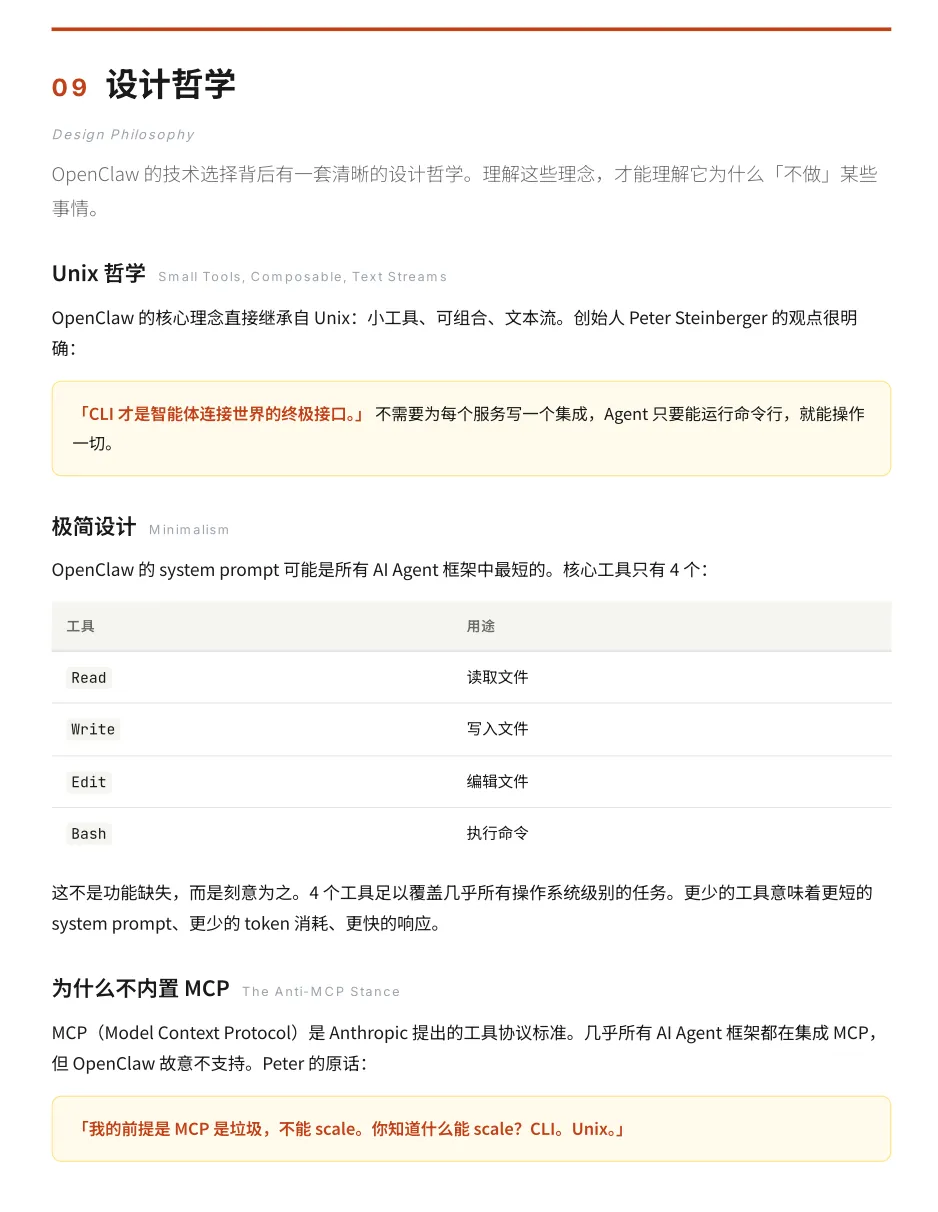
Task: Select the Read table cell
Action: [88, 678]
